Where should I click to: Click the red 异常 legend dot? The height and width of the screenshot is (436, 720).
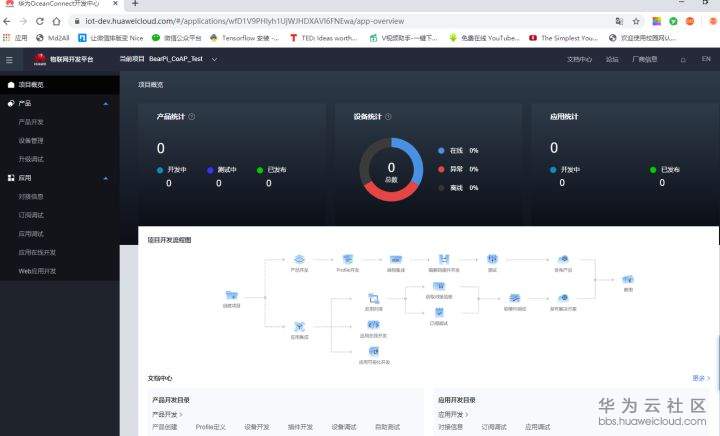(441, 169)
